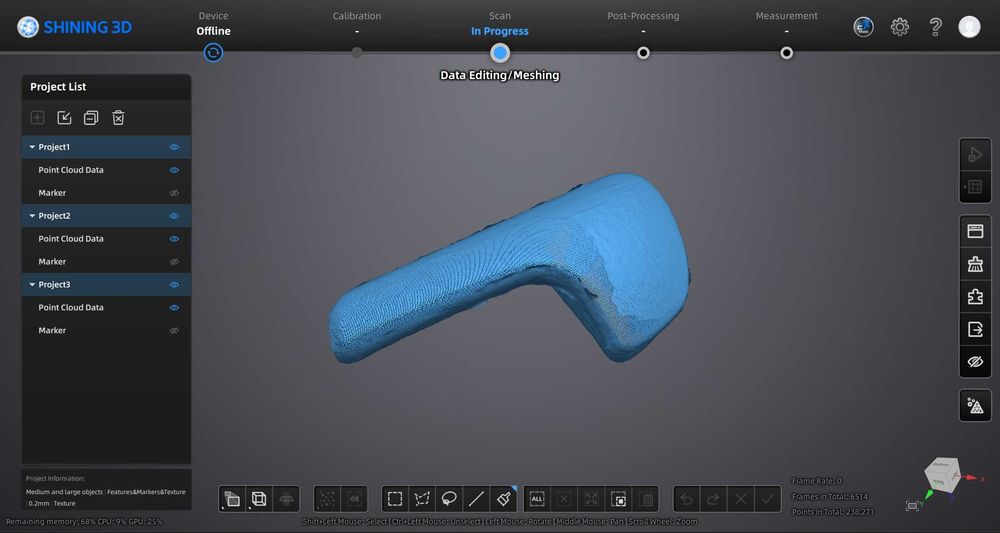
Task: Select Point Cloud Data under Project3
Action: (107, 308)
